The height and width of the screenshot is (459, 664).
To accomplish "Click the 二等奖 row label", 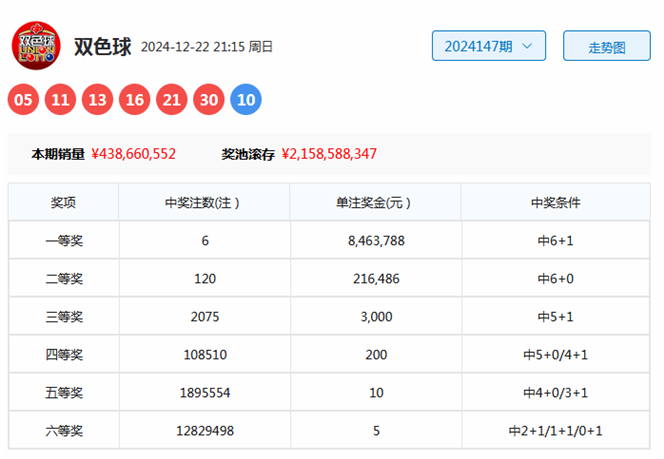I will tap(63, 279).
